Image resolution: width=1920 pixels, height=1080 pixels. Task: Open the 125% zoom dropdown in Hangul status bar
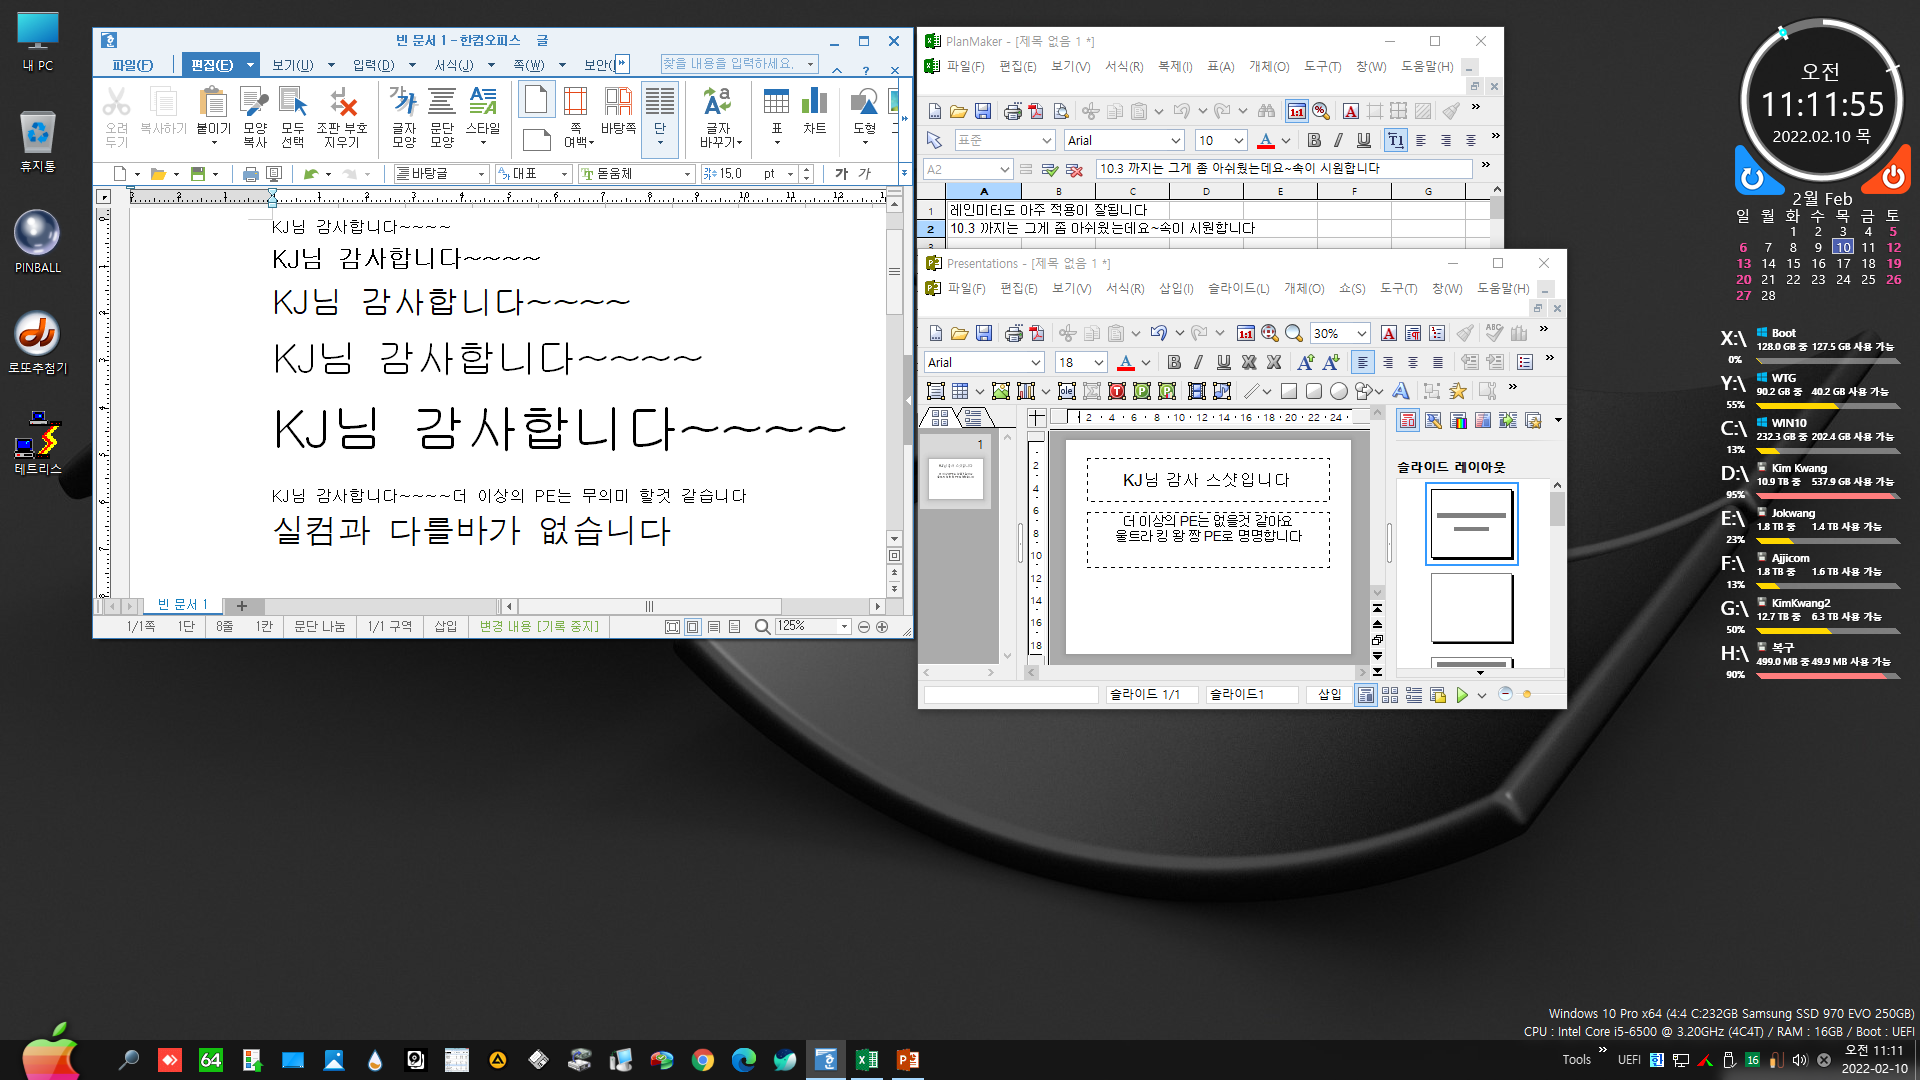pos(844,626)
